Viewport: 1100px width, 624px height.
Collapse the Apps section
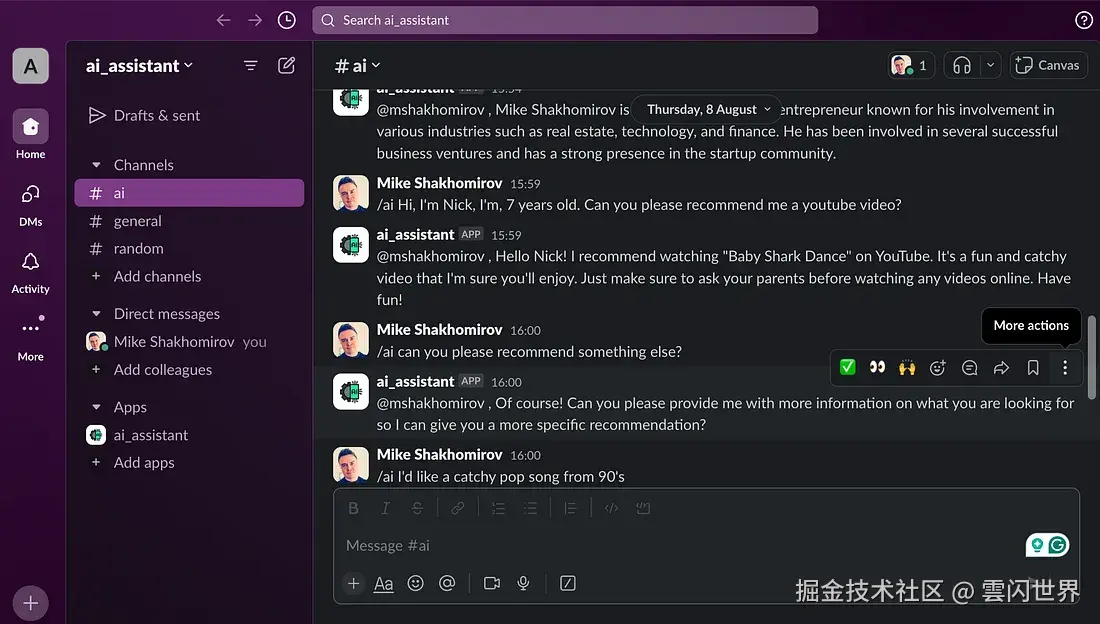97,407
